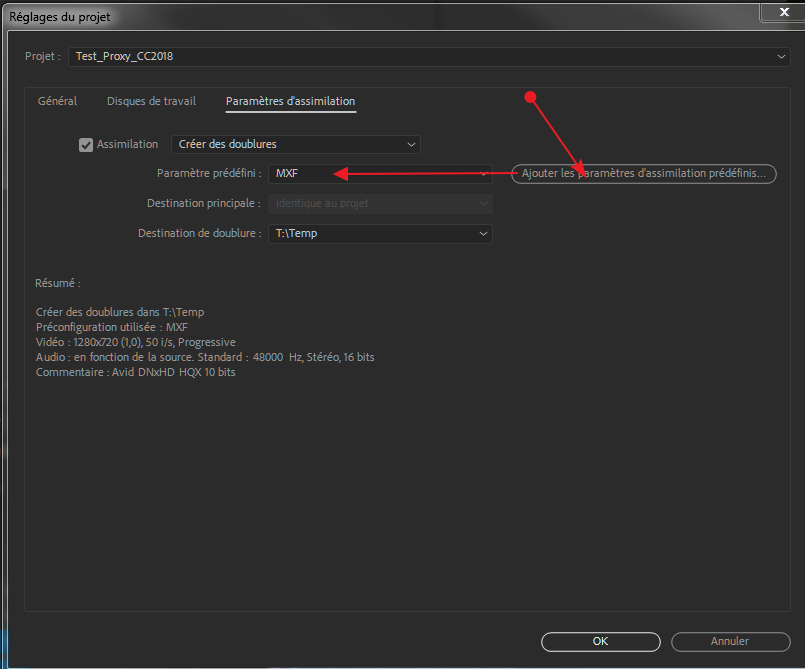
Task: Click the 'Commentaire : Avid DNxHD HQX 10 bits' line
Action: (136, 372)
